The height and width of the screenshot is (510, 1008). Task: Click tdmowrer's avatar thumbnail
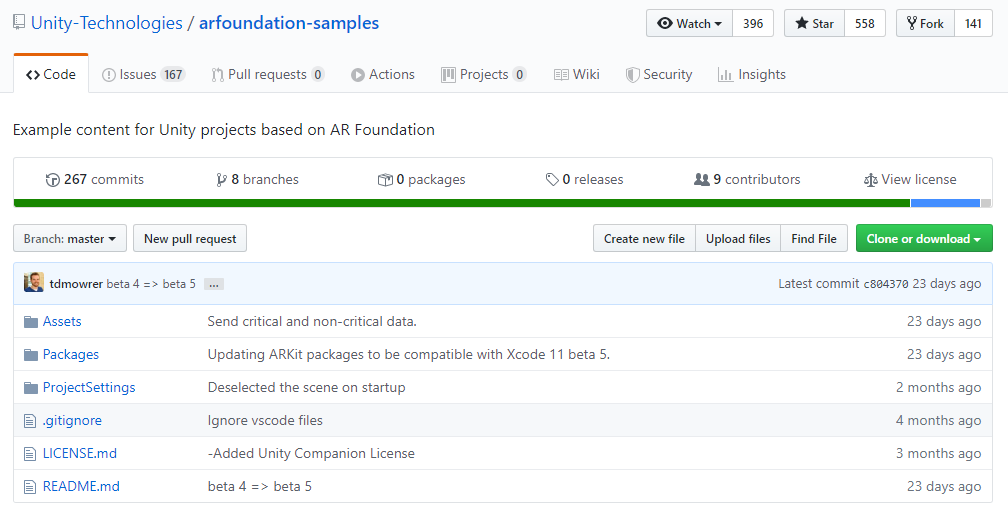34,283
